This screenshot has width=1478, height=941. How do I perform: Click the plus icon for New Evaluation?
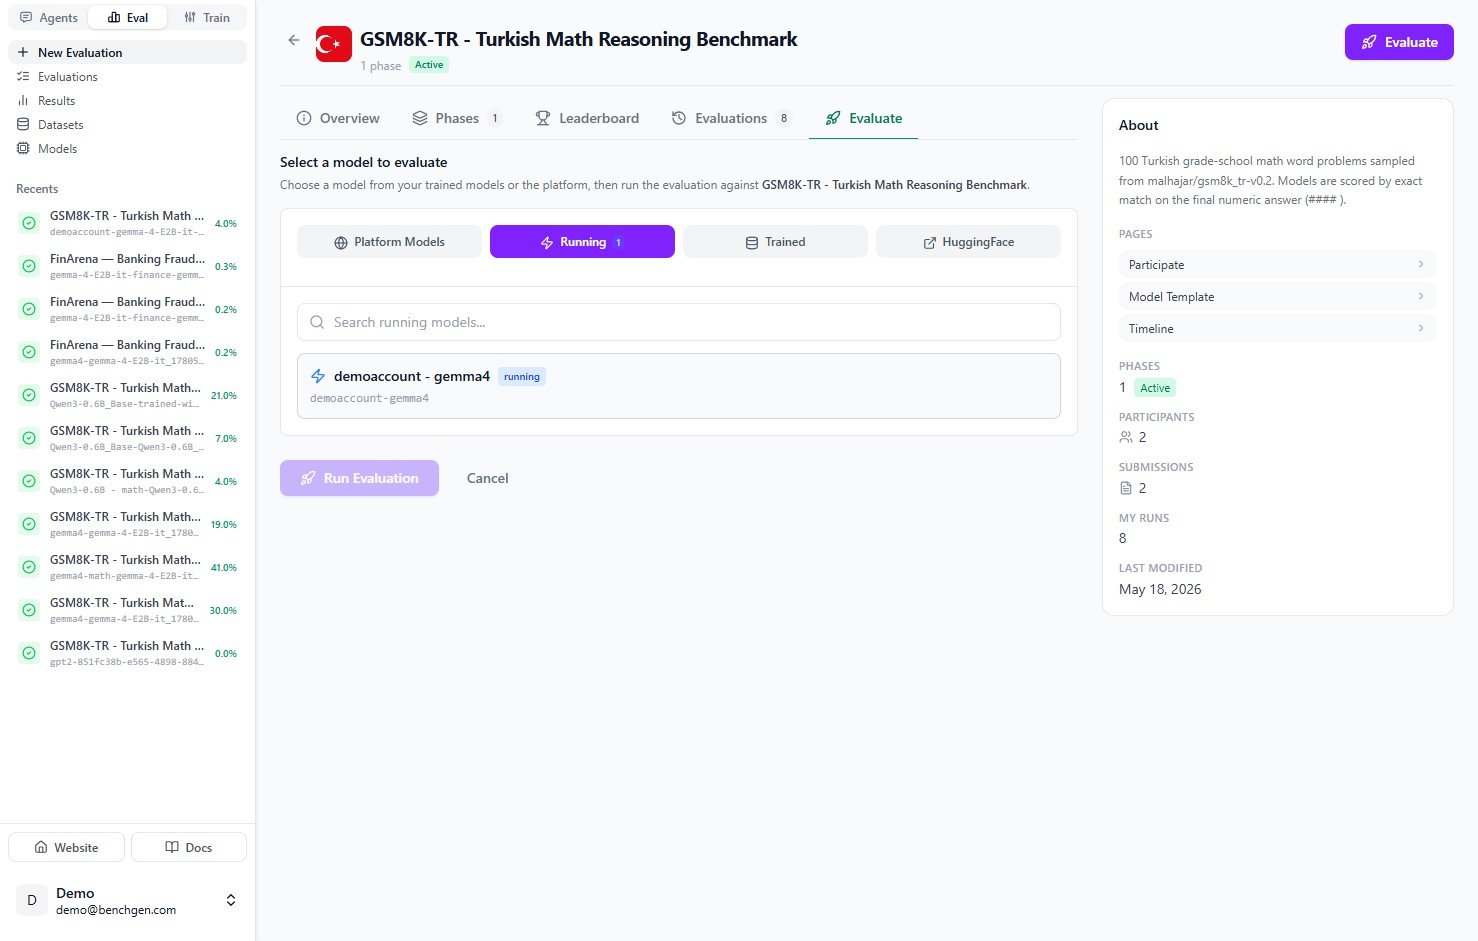click(23, 52)
